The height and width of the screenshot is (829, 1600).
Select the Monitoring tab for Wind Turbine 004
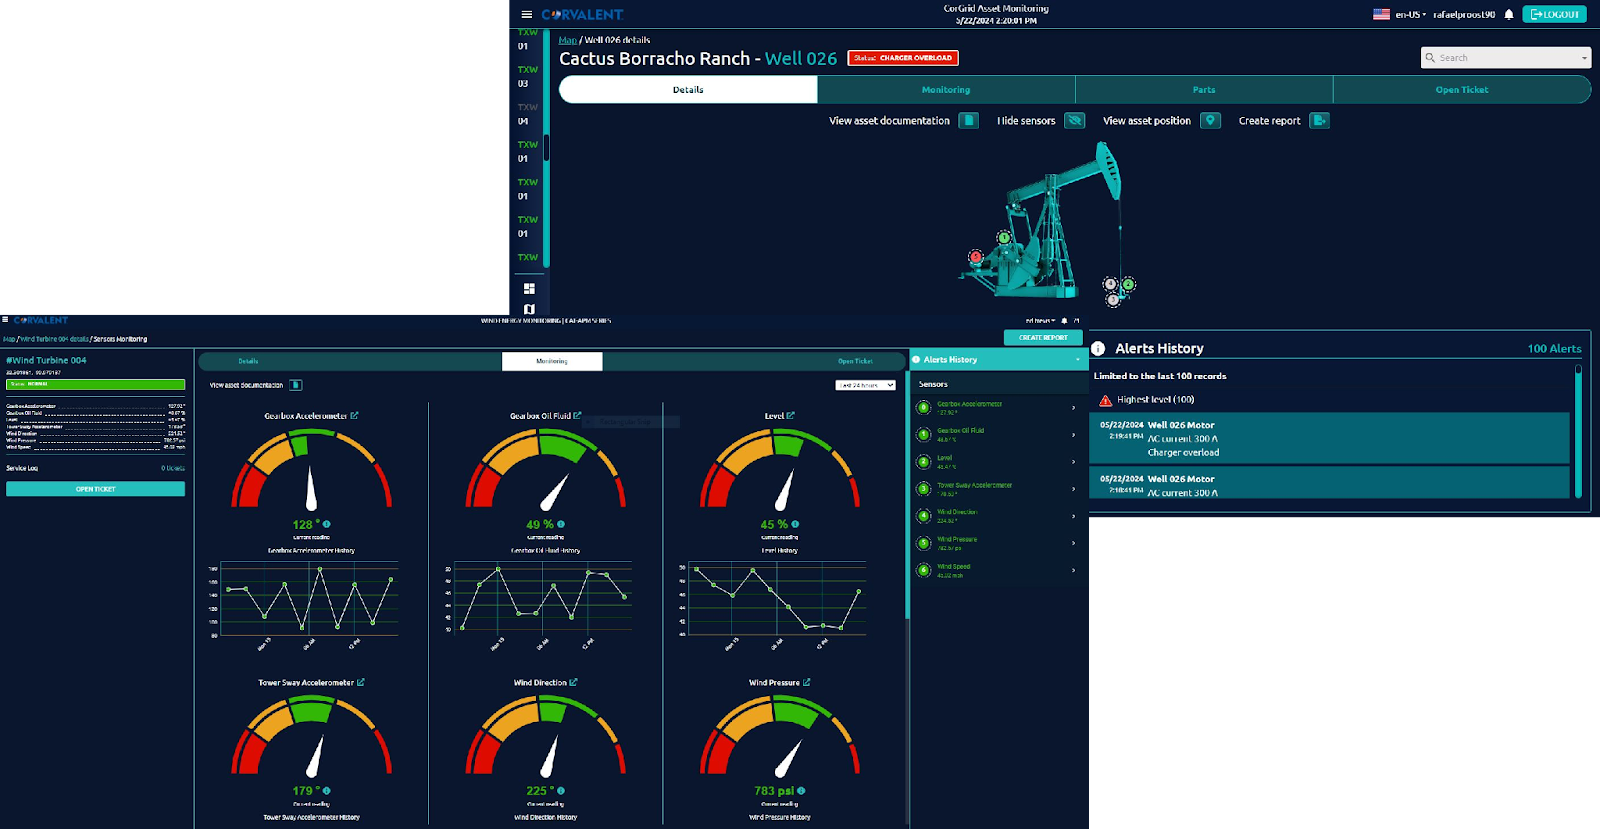point(552,361)
